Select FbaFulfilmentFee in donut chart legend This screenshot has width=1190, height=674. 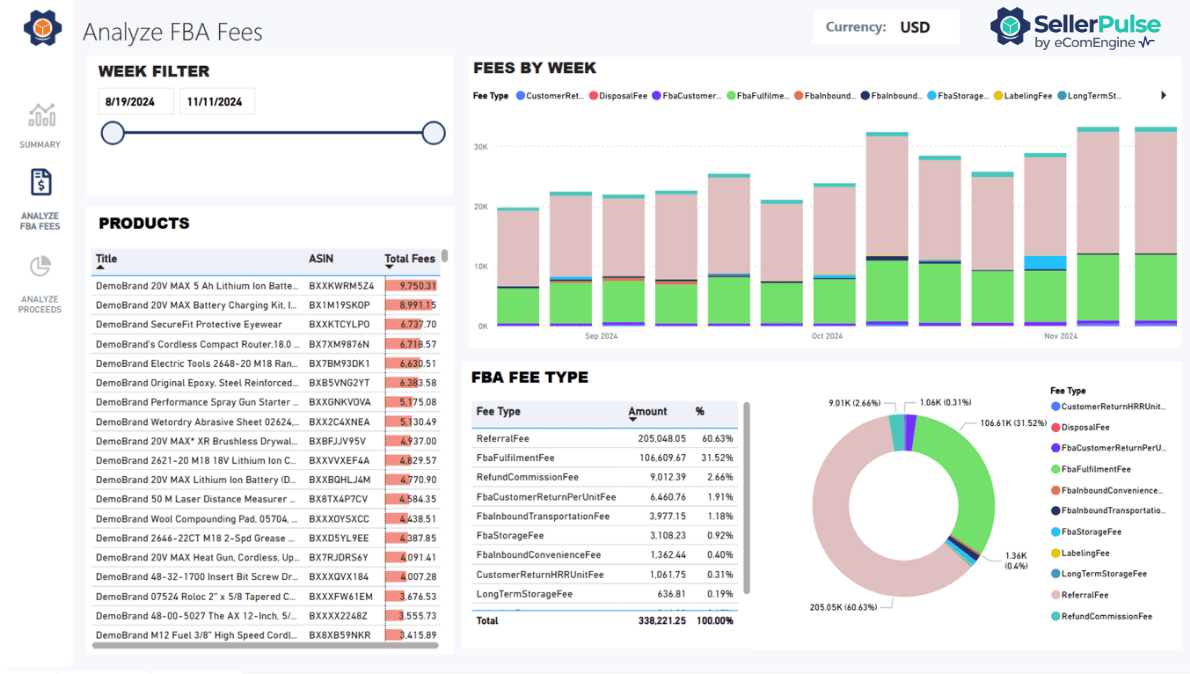tap(1091, 469)
